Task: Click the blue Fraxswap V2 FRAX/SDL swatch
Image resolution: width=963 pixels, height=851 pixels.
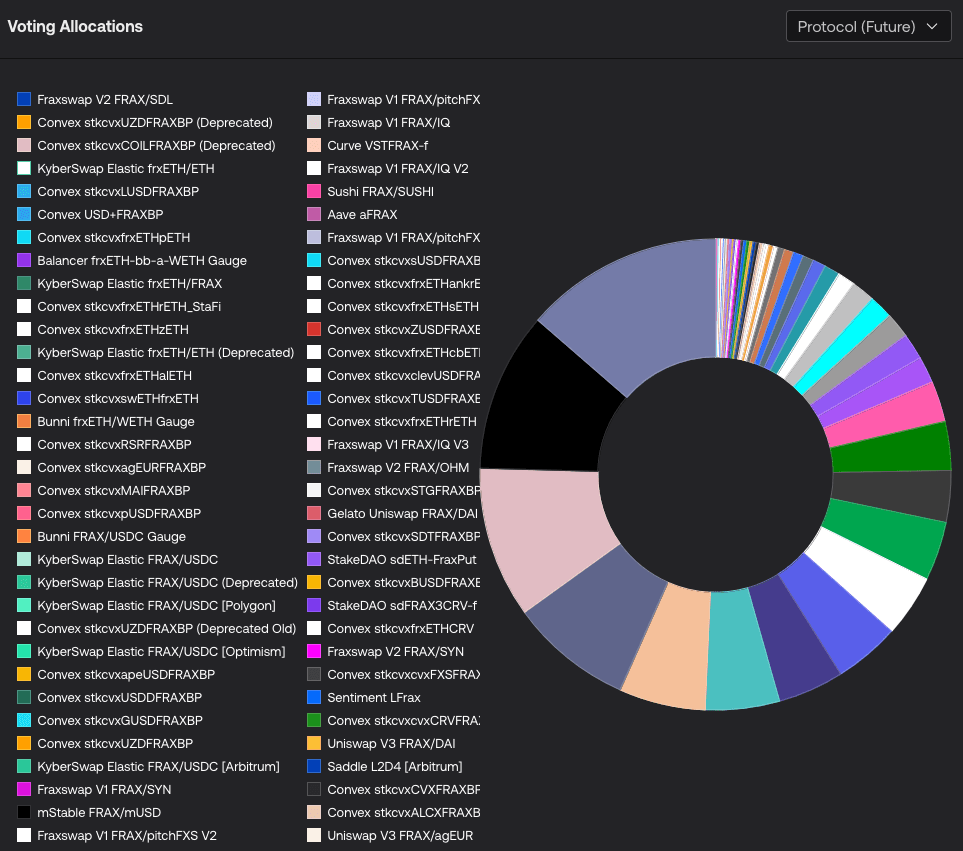Action: 24,99
